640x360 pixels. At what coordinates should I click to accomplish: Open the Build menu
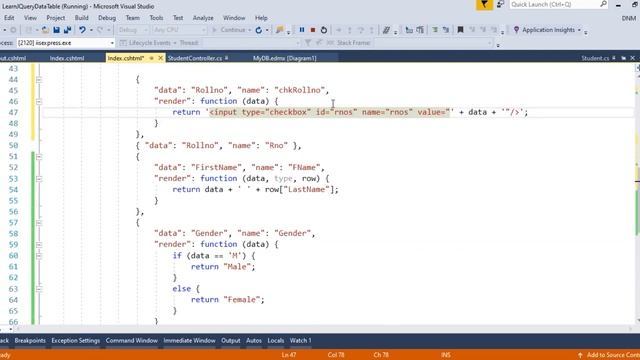82,18
